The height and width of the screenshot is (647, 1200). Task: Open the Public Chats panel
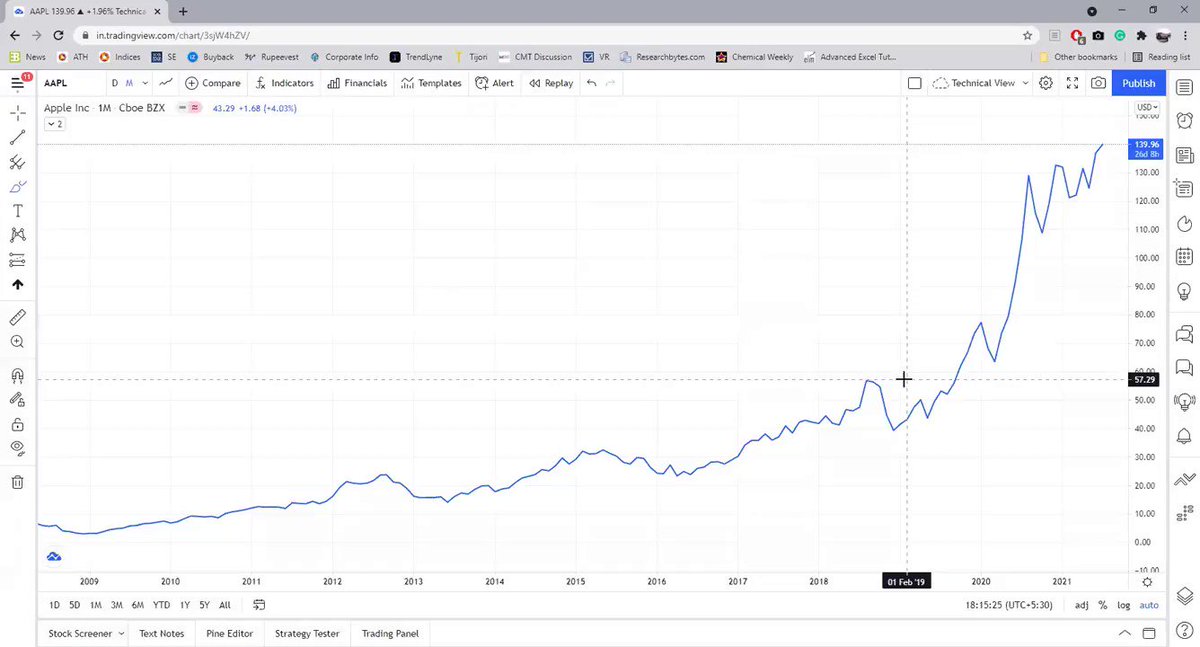click(x=1185, y=333)
